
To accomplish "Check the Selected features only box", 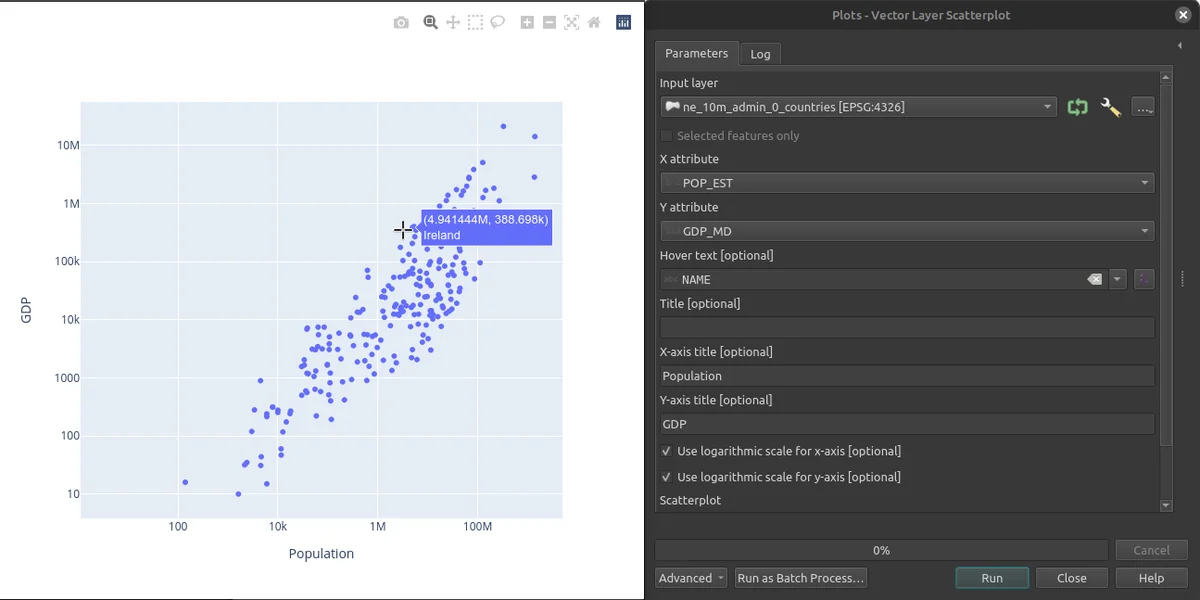I will (x=667, y=136).
